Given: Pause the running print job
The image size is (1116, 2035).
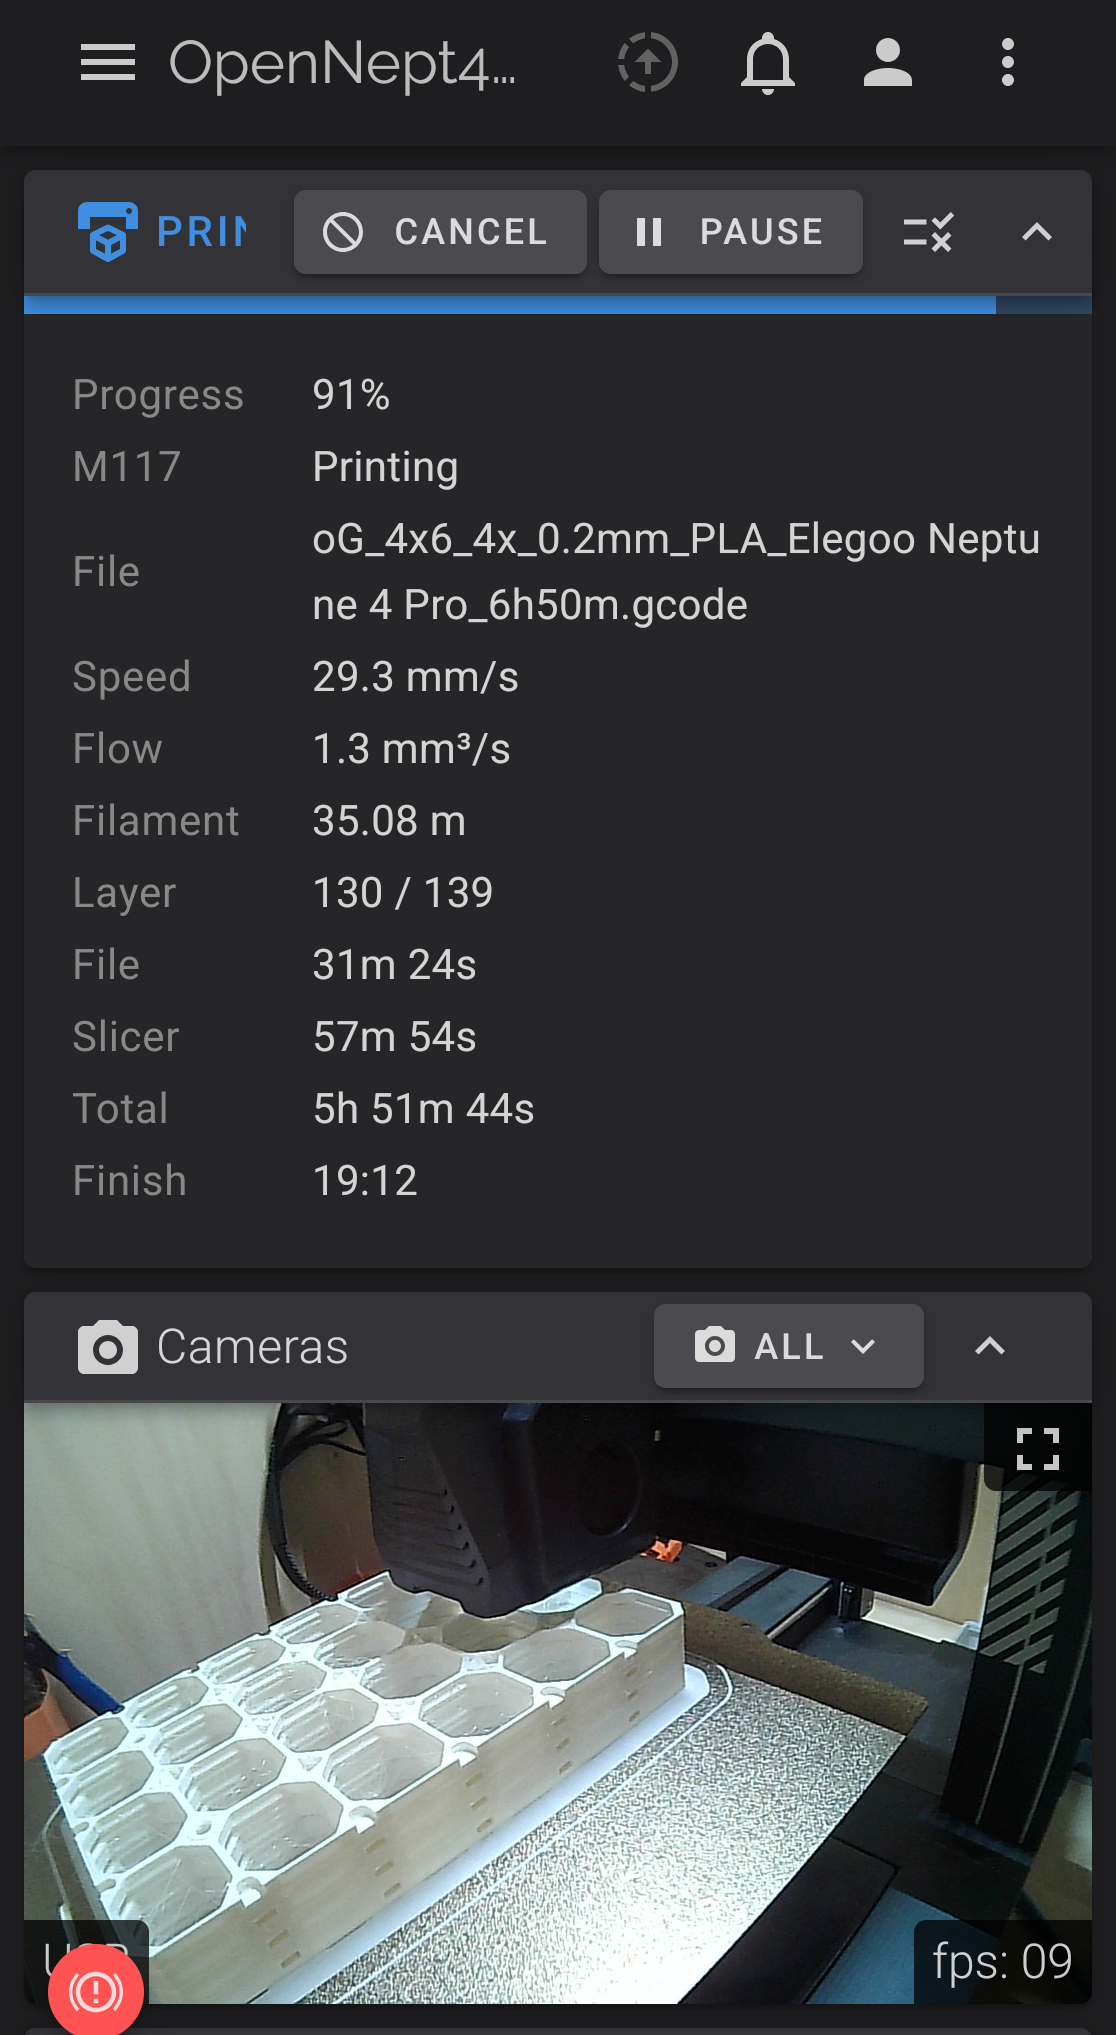Looking at the screenshot, I should point(730,232).
